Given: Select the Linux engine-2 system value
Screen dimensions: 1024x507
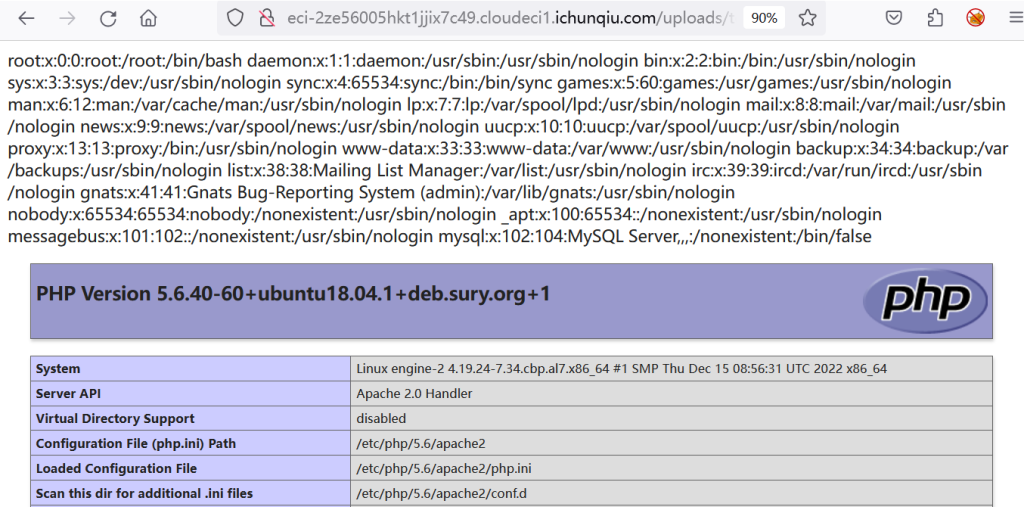Looking at the screenshot, I should tap(622, 368).
